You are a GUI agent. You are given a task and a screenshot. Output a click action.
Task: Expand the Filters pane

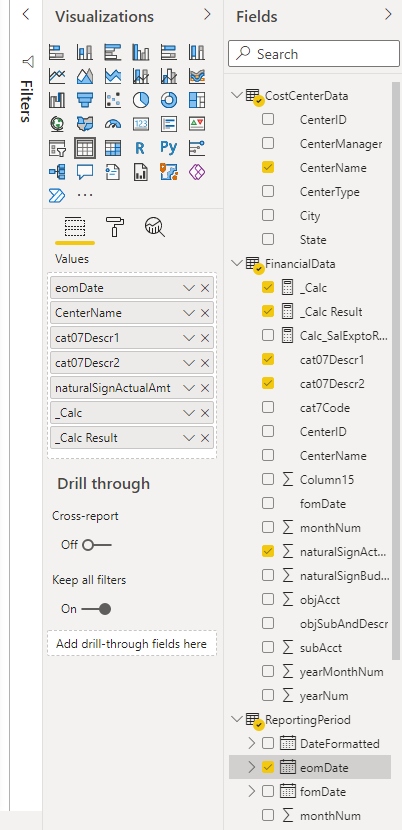[25, 14]
